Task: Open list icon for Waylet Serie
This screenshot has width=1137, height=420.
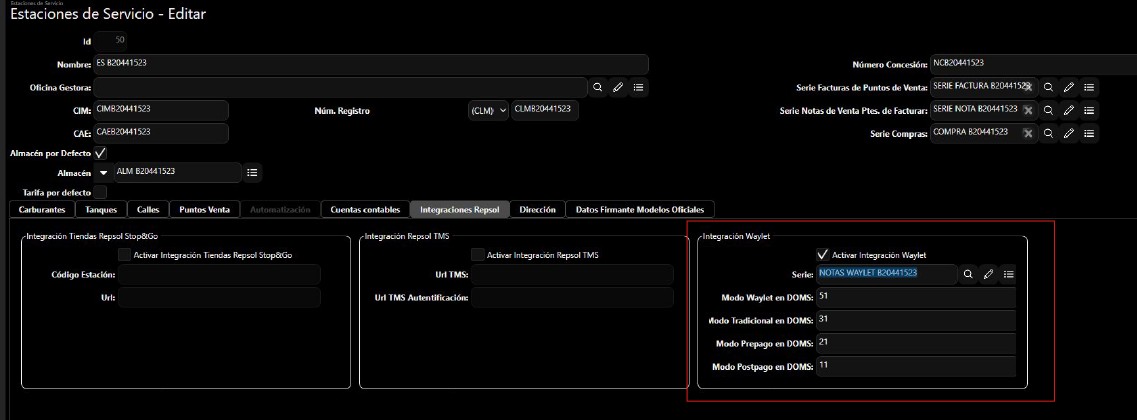Action: tap(1009, 274)
